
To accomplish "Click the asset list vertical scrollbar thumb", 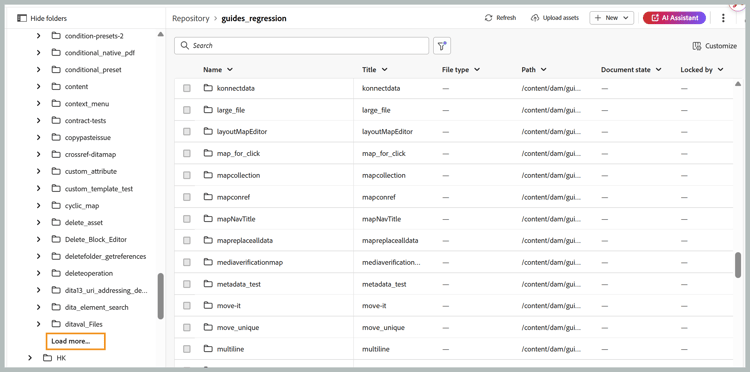I will point(738,264).
